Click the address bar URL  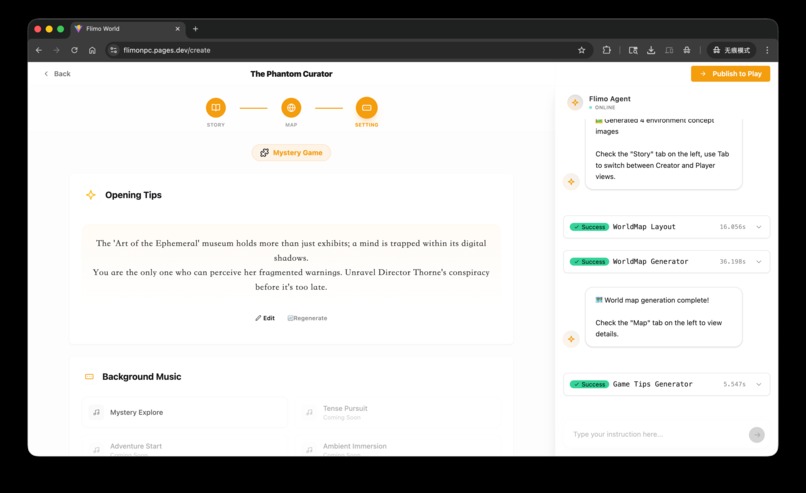coord(167,50)
